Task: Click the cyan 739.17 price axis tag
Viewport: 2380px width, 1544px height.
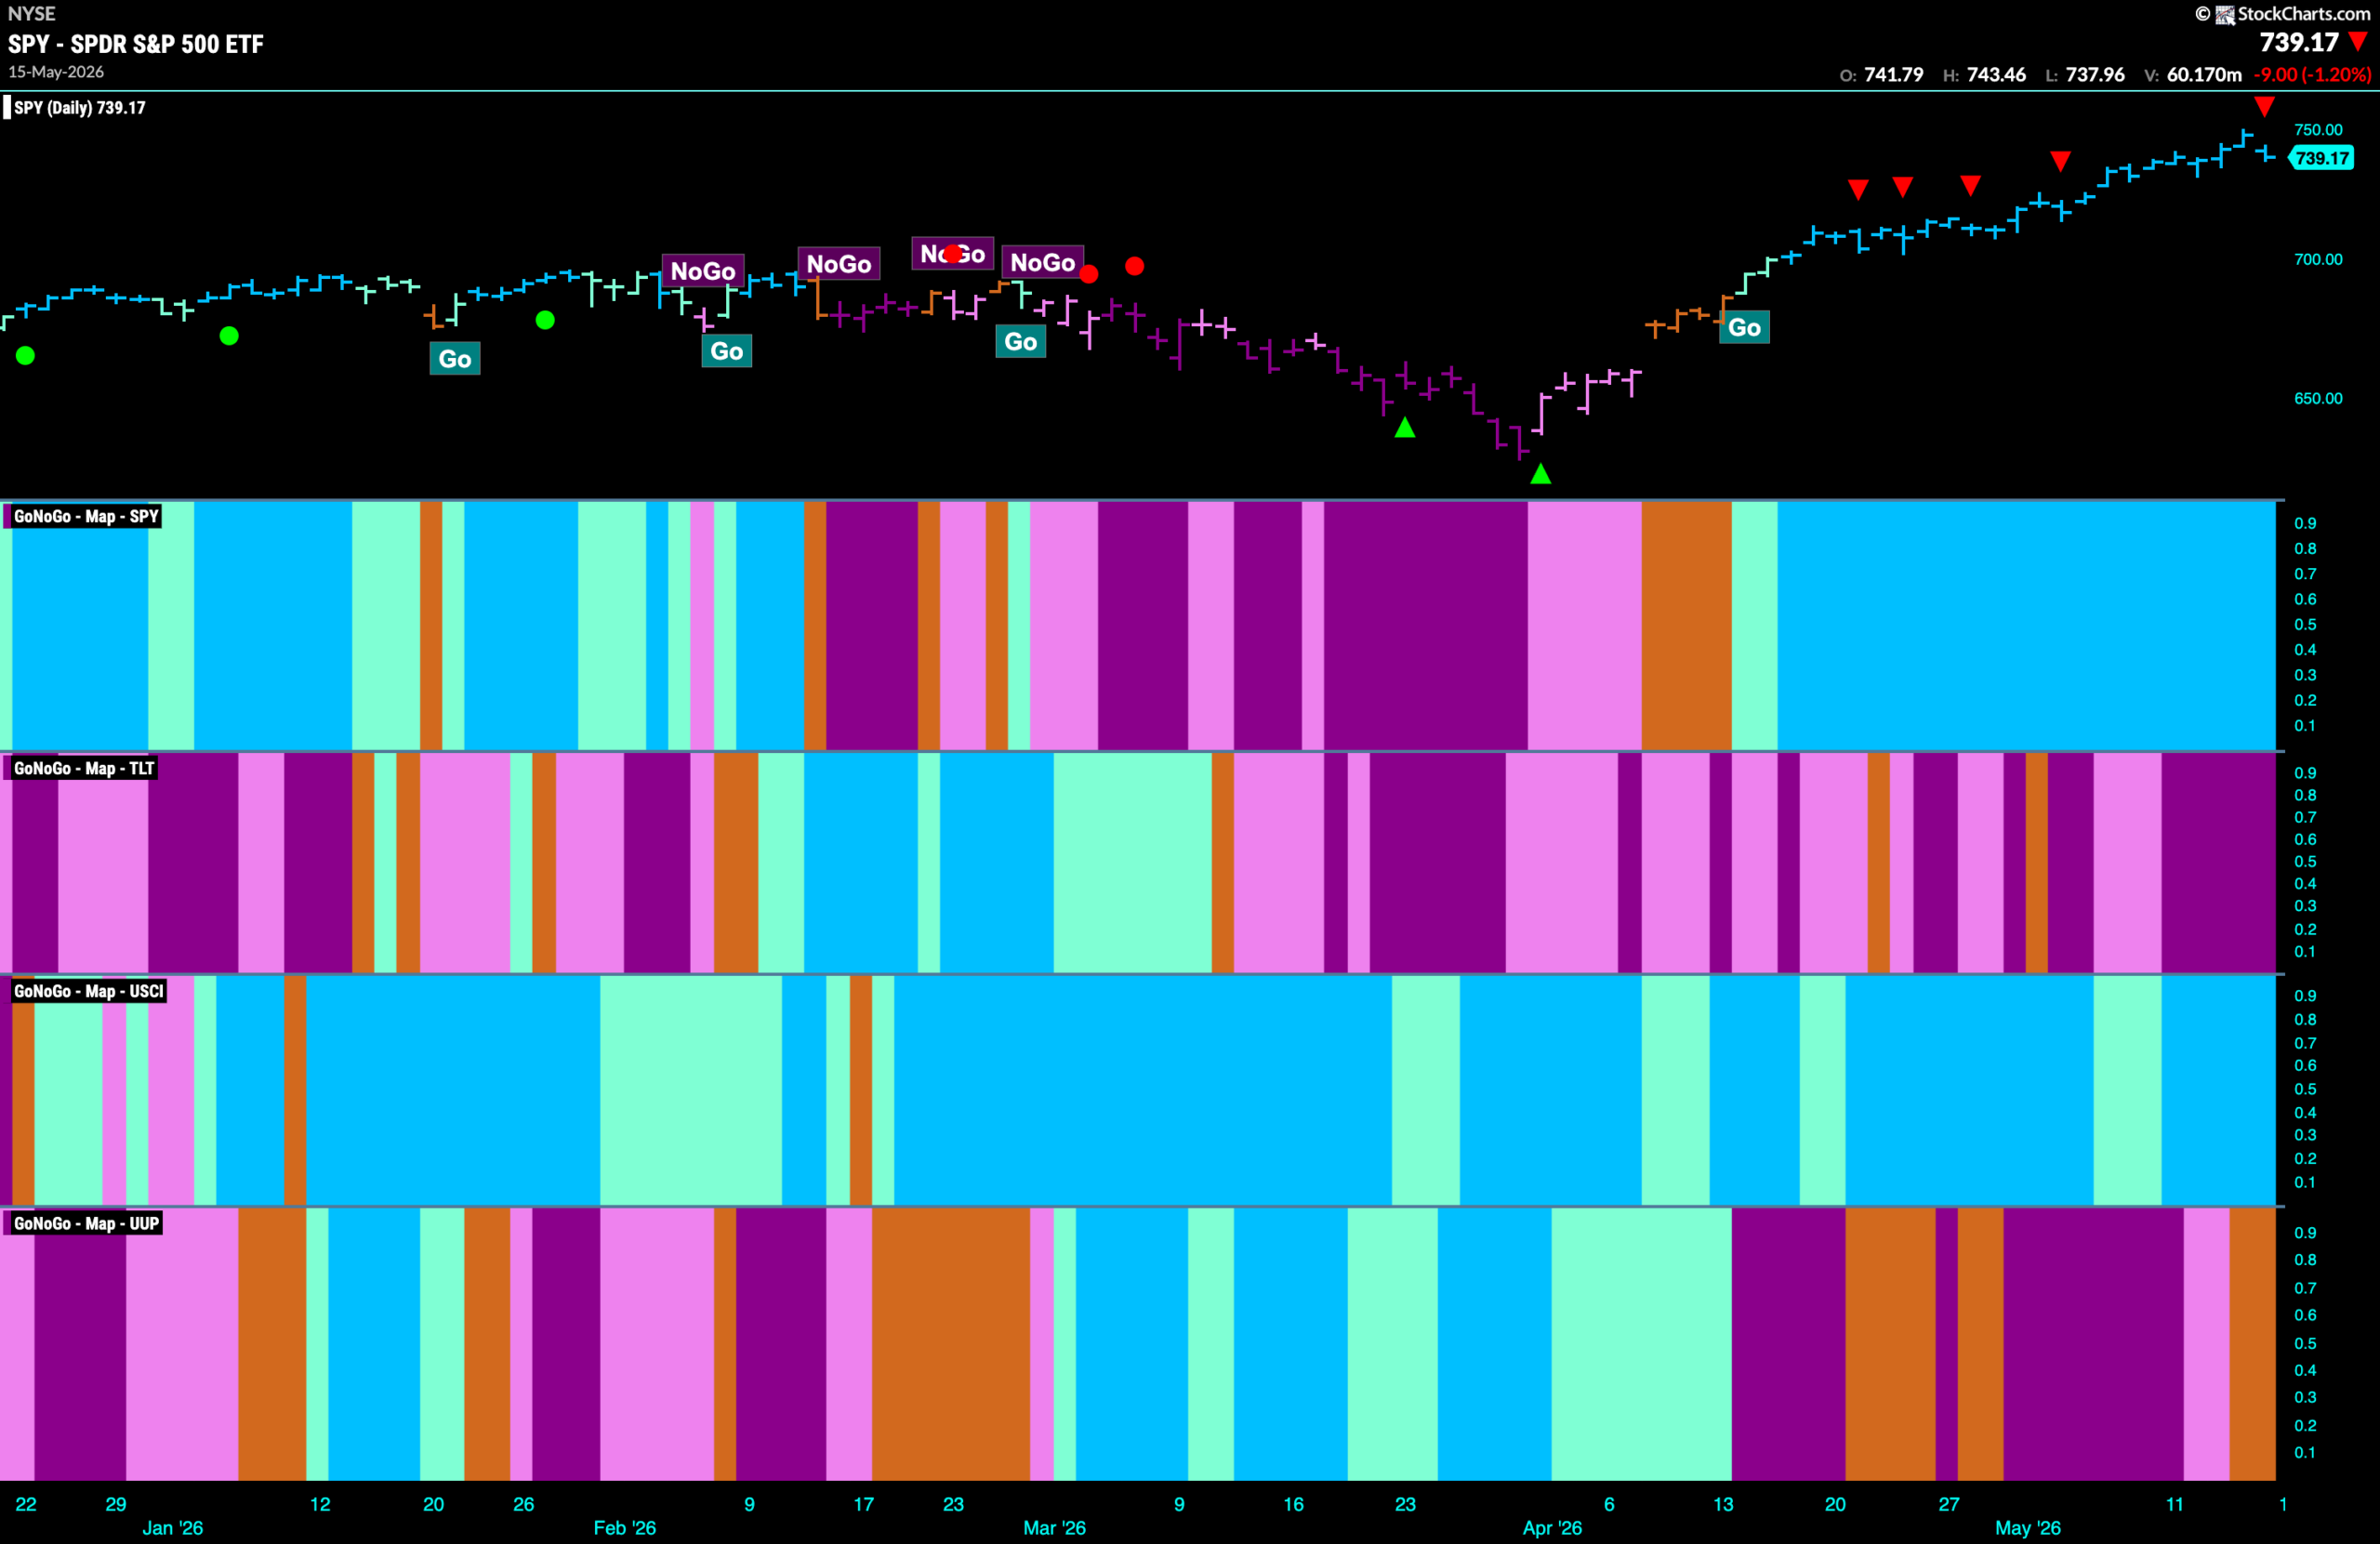Action: [2321, 158]
